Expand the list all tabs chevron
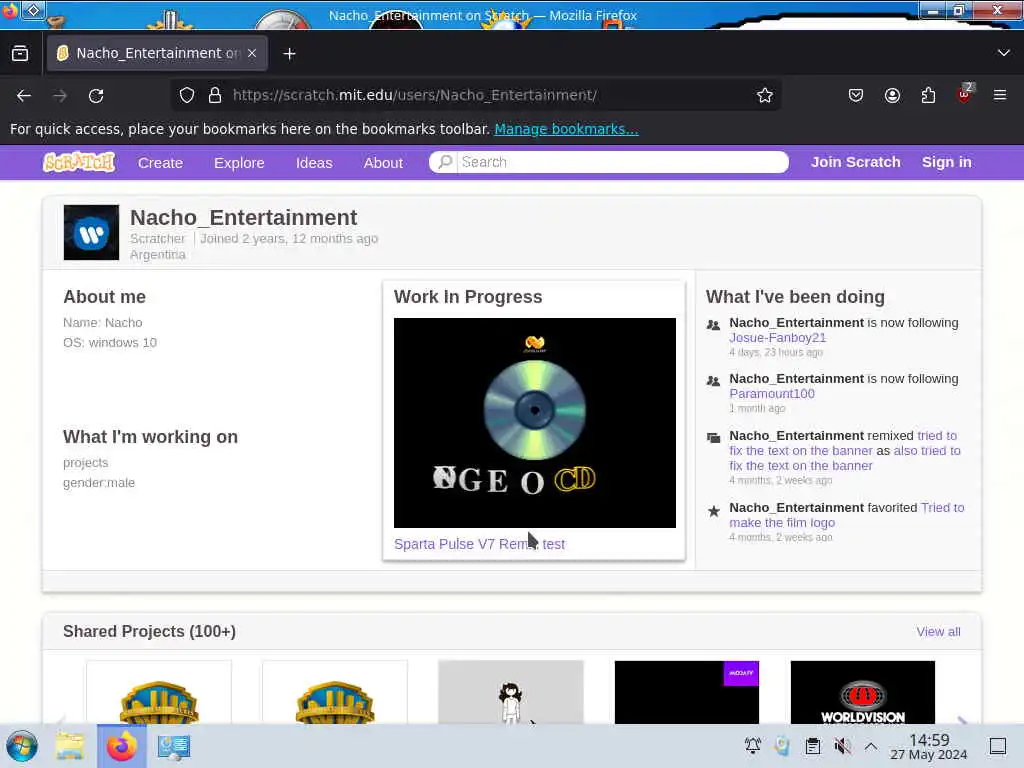Screen dimensions: 1024x768 [x=1004, y=53]
